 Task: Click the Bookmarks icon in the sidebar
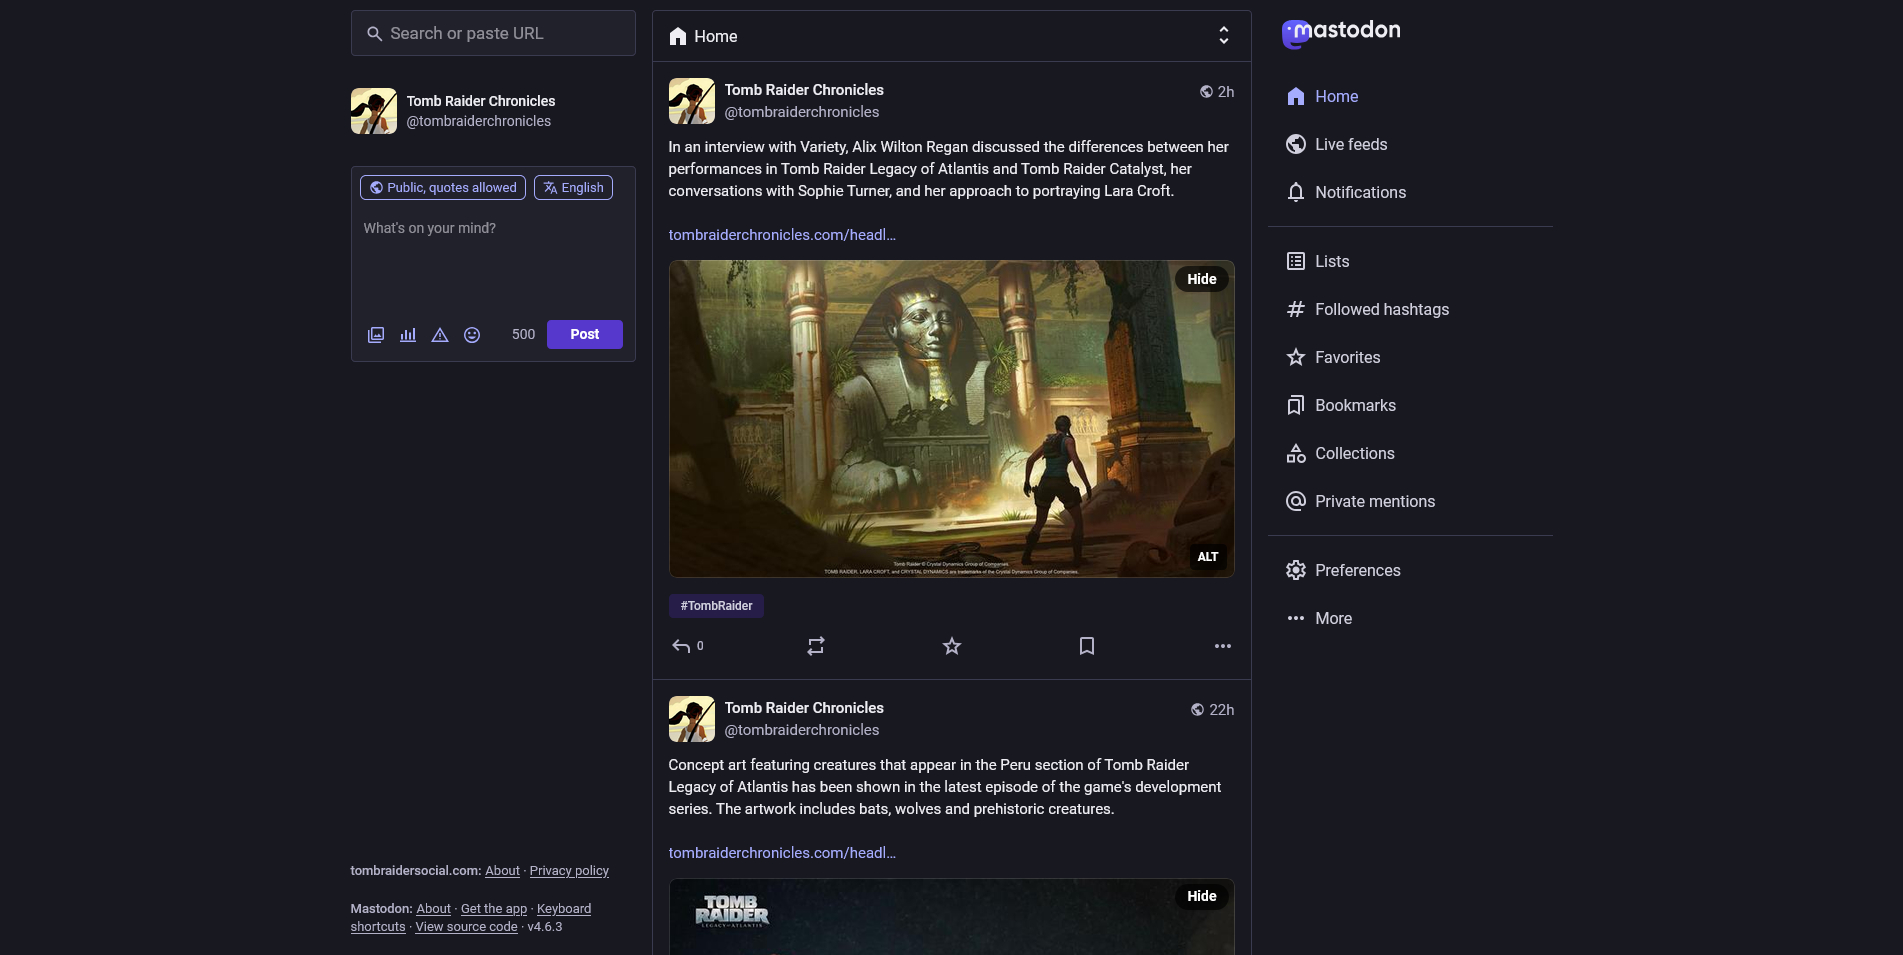(x=1296, y=405)
